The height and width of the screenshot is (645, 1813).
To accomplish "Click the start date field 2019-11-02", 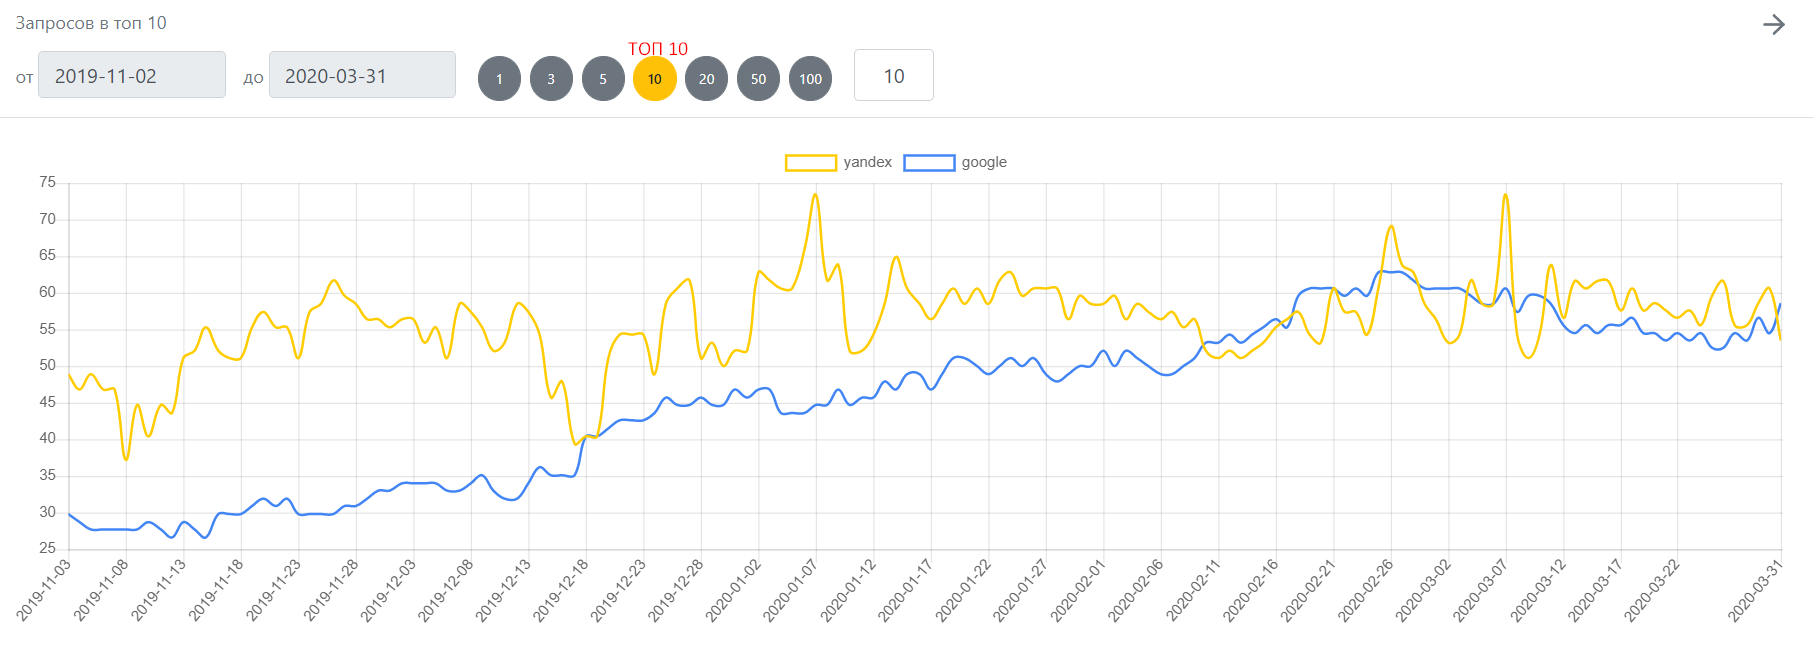I will pos(132,76).
